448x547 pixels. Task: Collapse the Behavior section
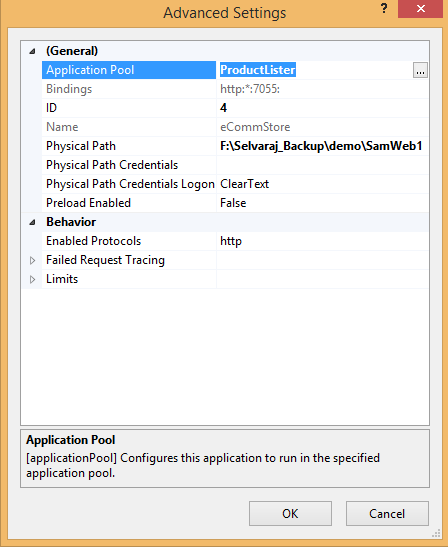32,222
